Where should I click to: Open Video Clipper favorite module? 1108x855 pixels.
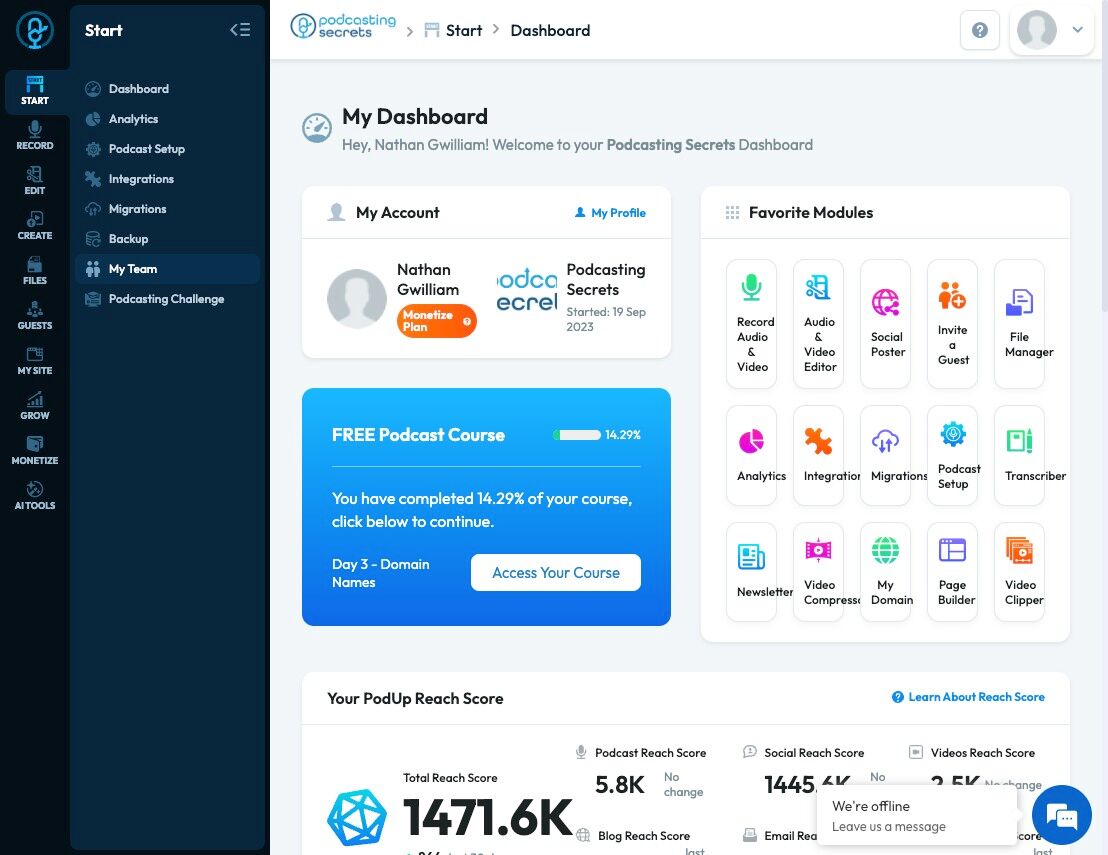[x=1020, y=572]
